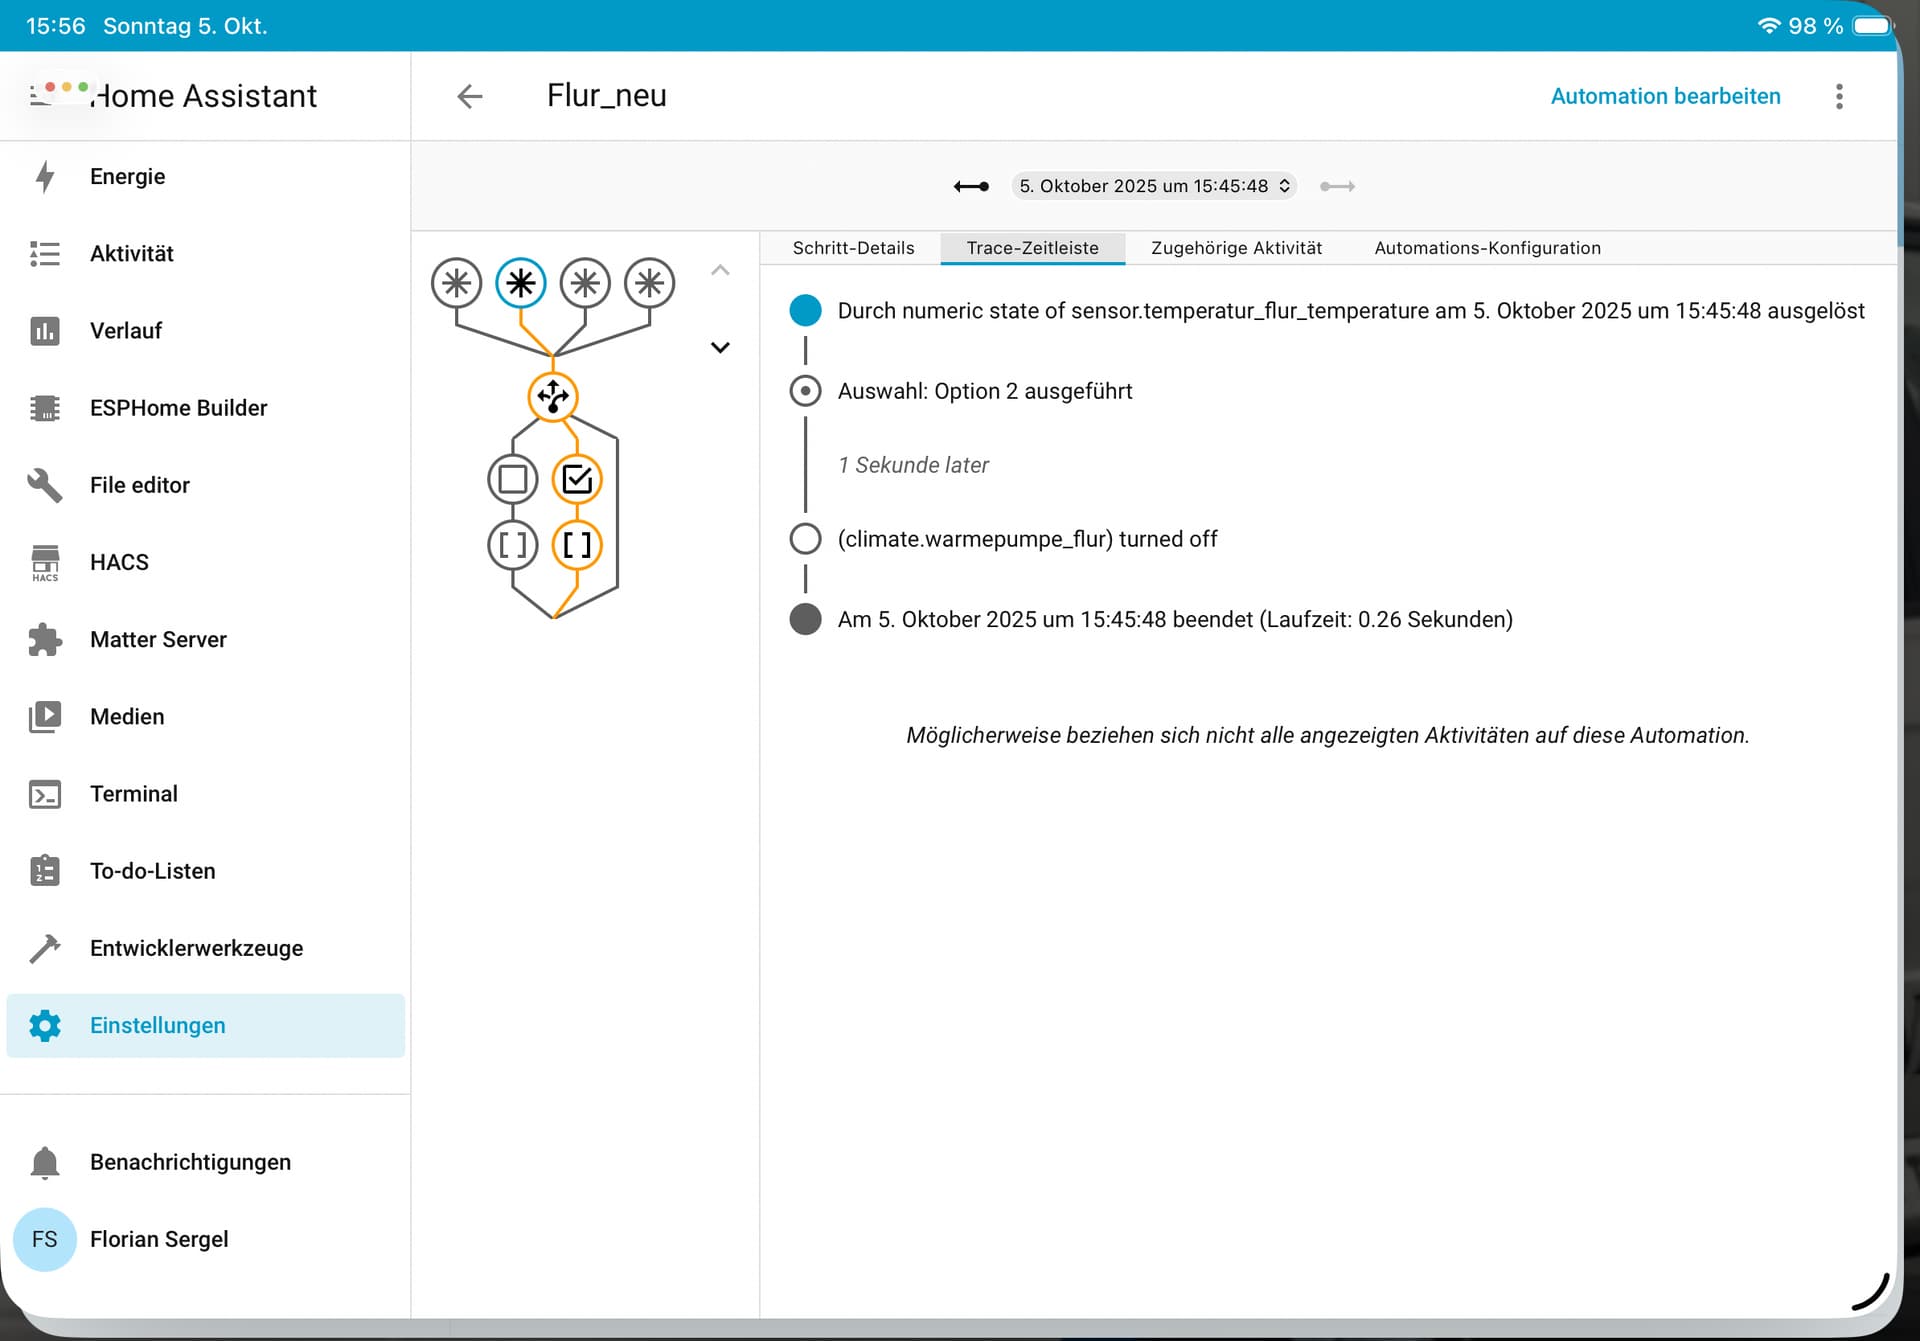Click the highlighted blue trigger node in graph
The image size is (1920, 1341).
pos(520,284)
